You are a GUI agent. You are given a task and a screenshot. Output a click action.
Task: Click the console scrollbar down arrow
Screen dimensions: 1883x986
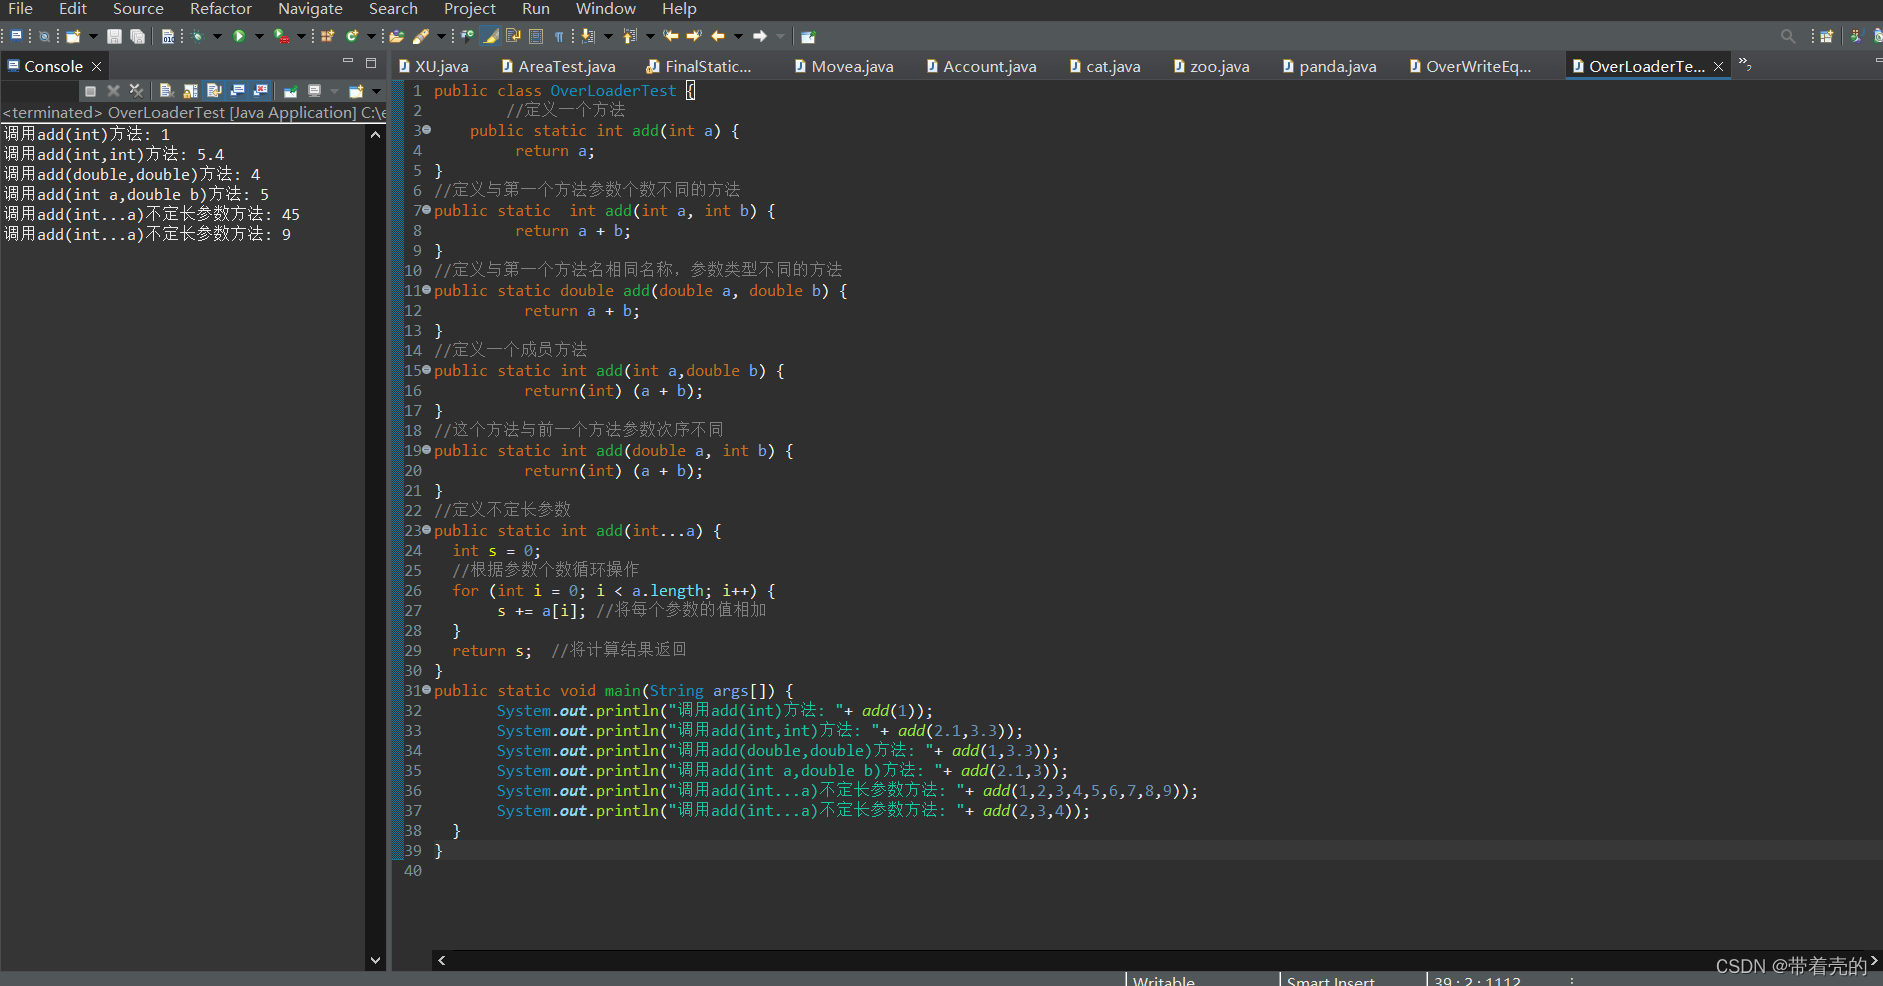point(375,960)
